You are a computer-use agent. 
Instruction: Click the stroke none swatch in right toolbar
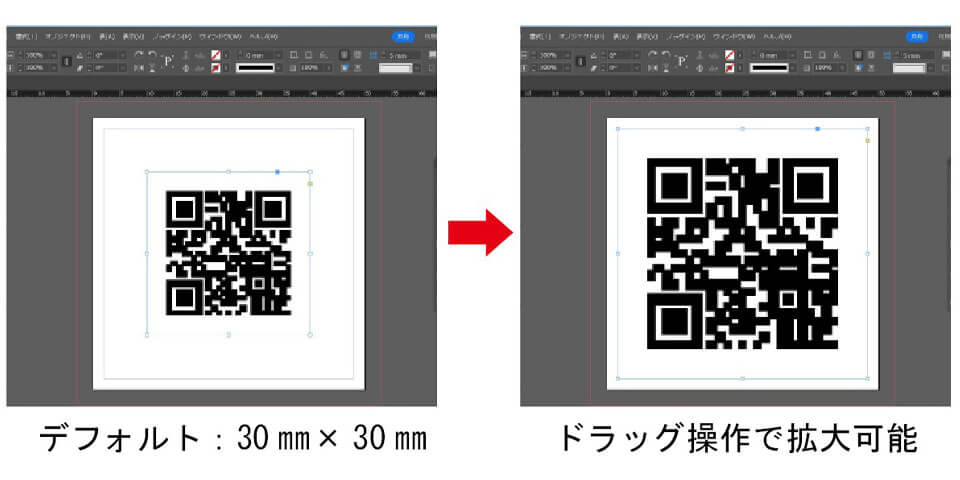(727, 68)
